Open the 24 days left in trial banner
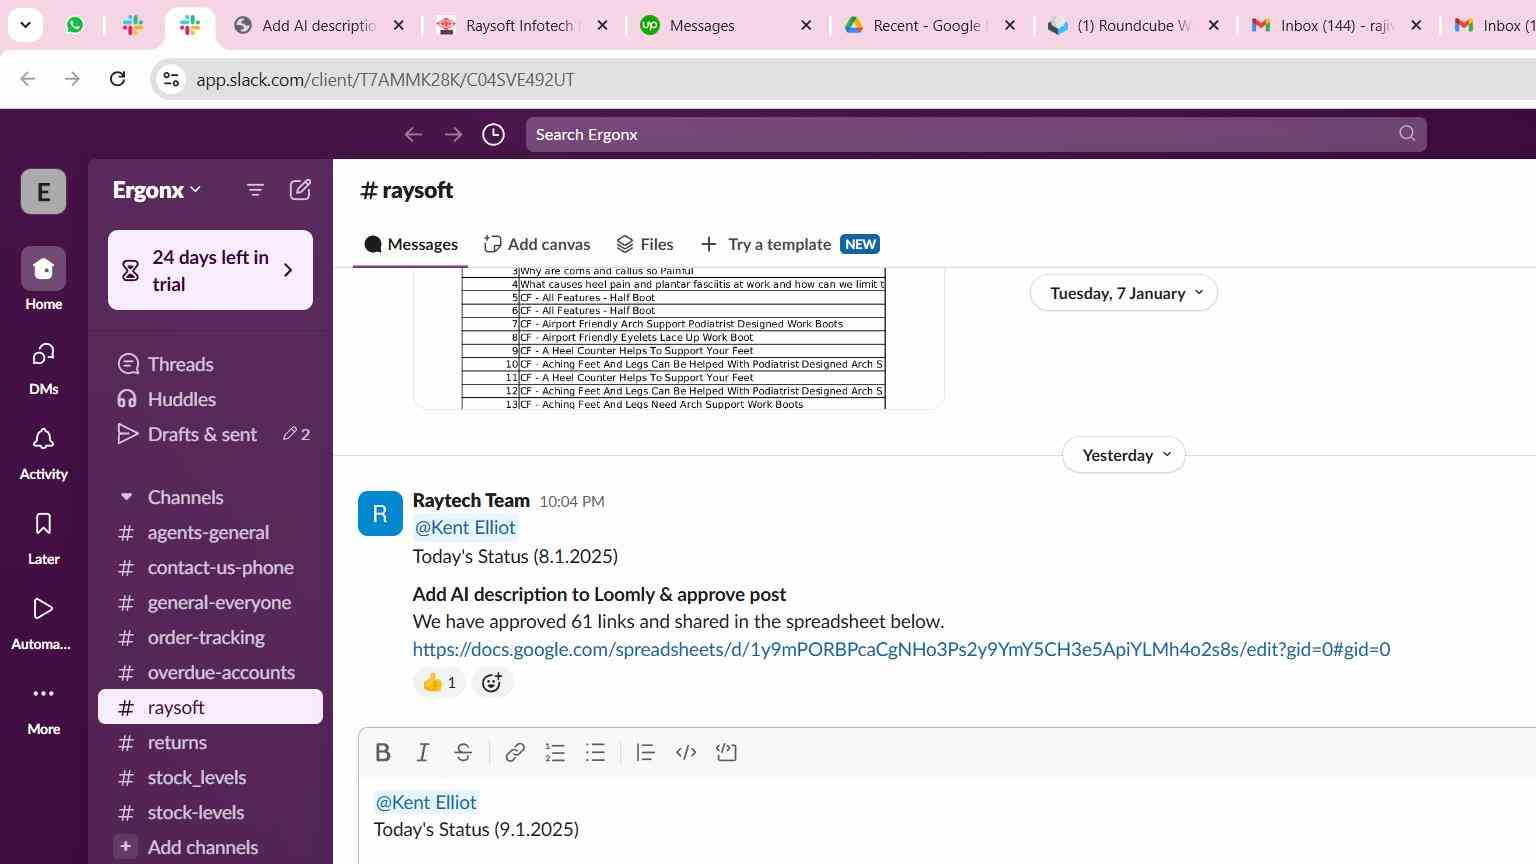 (x=210, y=270)
